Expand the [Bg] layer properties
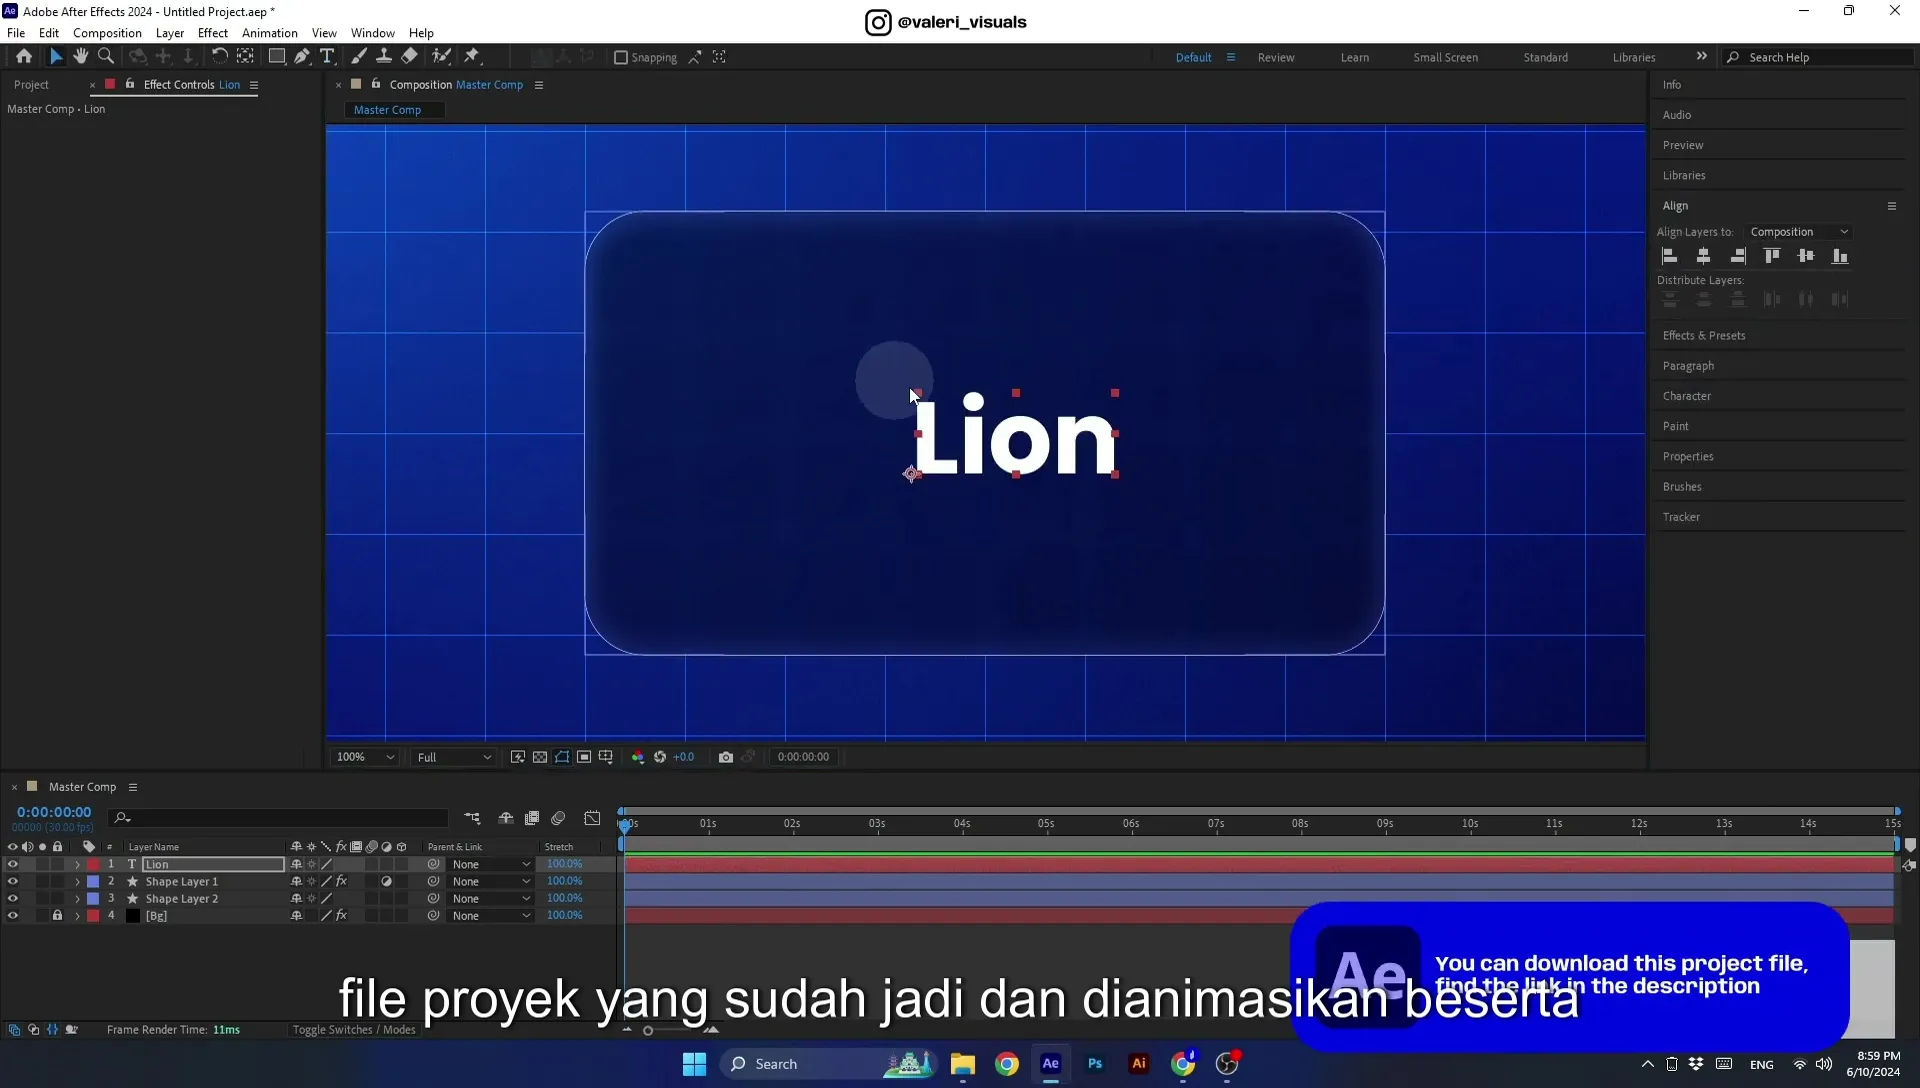 pos(77,916)
